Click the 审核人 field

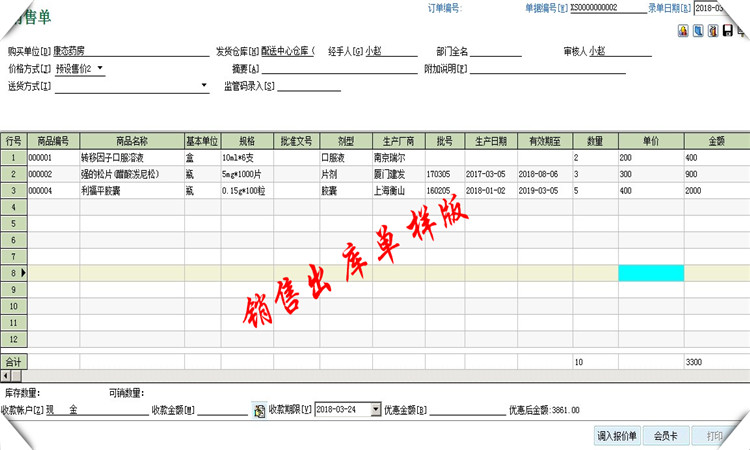click(x=620, y=51)
